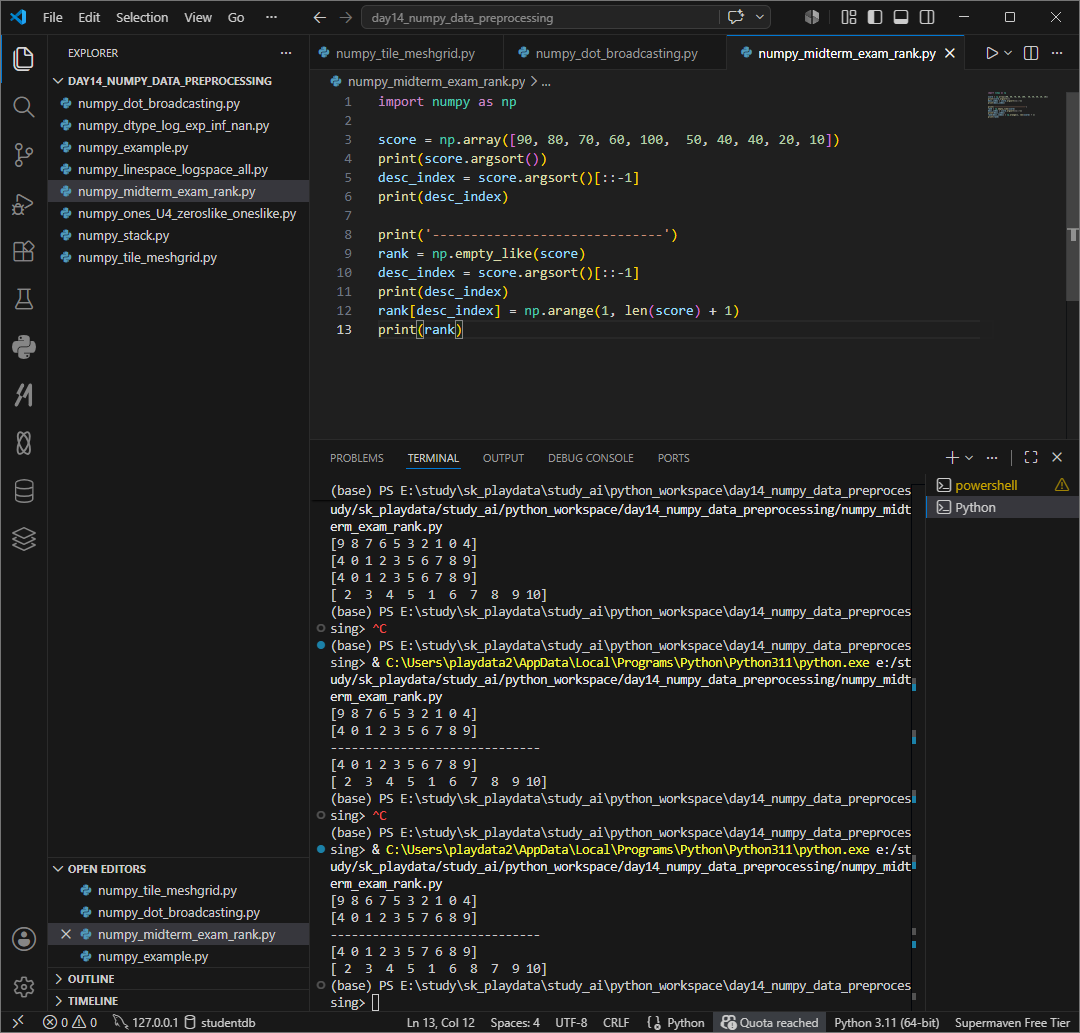Open the View menu
The image size is (1080, 1033).
198,17
